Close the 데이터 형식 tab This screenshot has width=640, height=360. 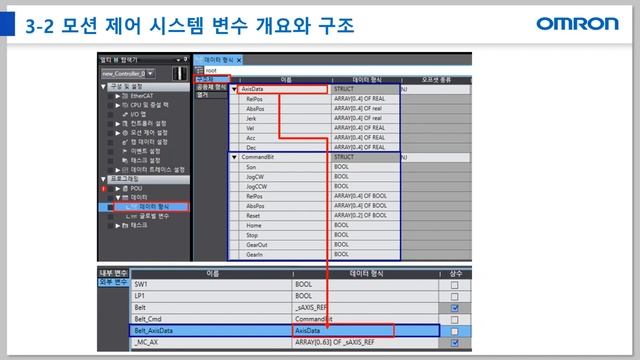239,60
